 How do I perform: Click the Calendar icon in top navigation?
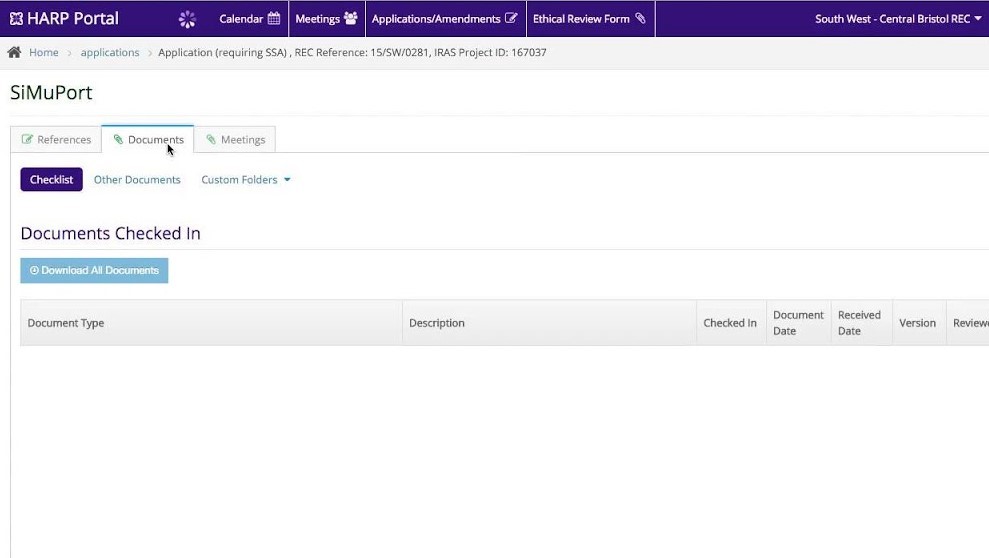(274, 18)
